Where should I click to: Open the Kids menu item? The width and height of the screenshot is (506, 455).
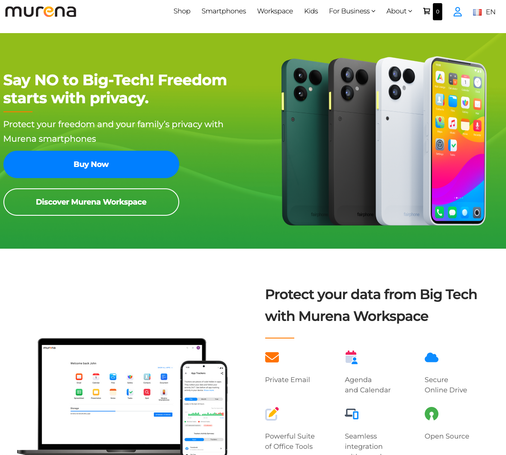tap(311, 11)
